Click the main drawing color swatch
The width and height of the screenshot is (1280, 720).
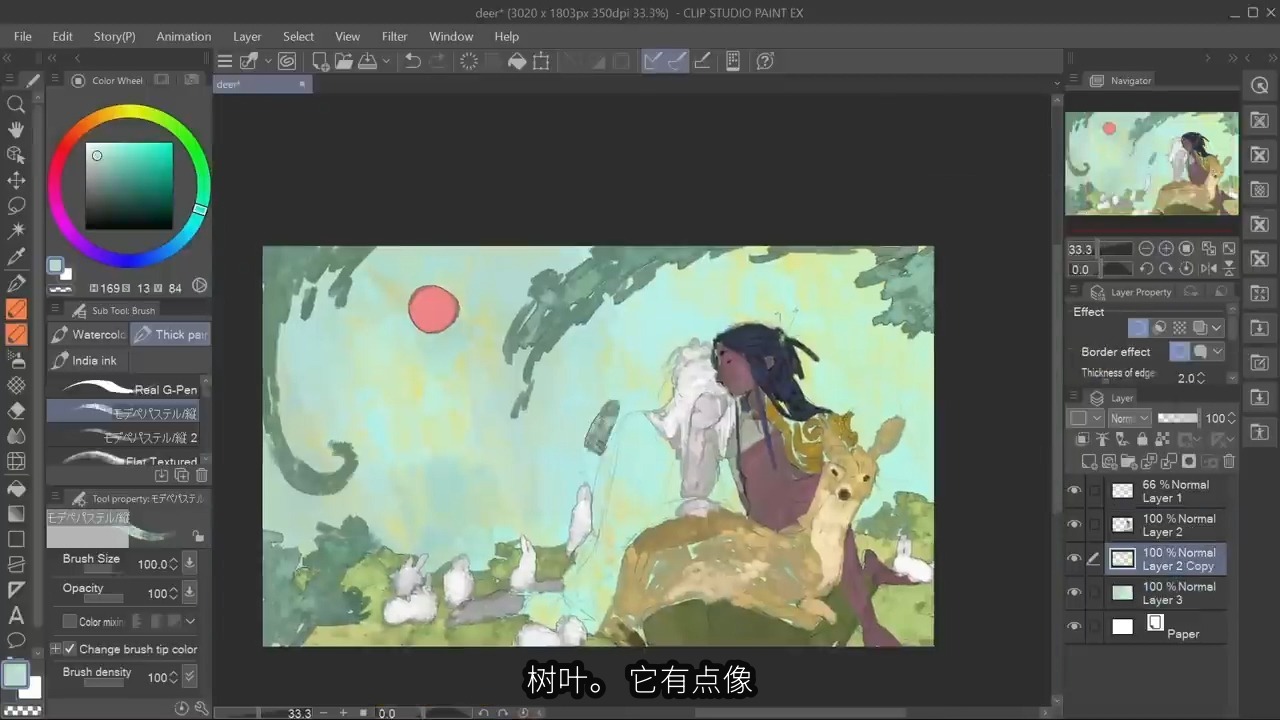[x=15, y=674]
